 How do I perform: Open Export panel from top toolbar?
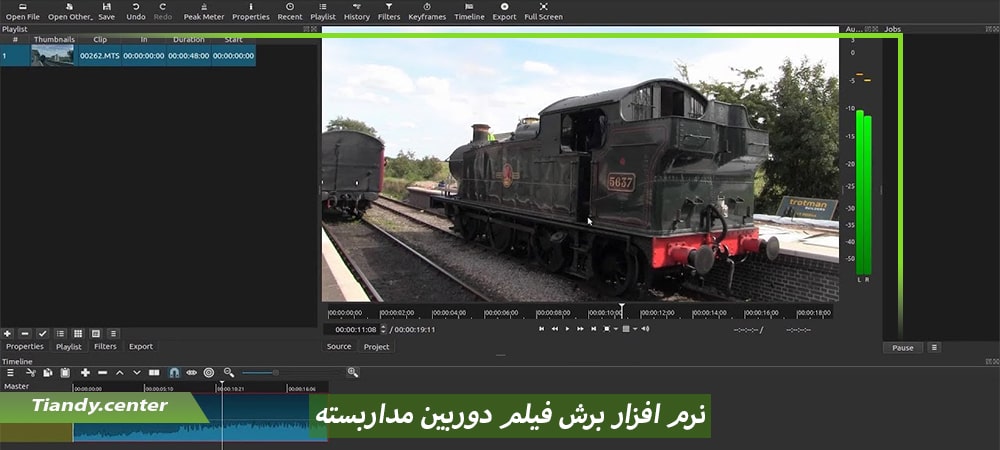tap(504, 11)
